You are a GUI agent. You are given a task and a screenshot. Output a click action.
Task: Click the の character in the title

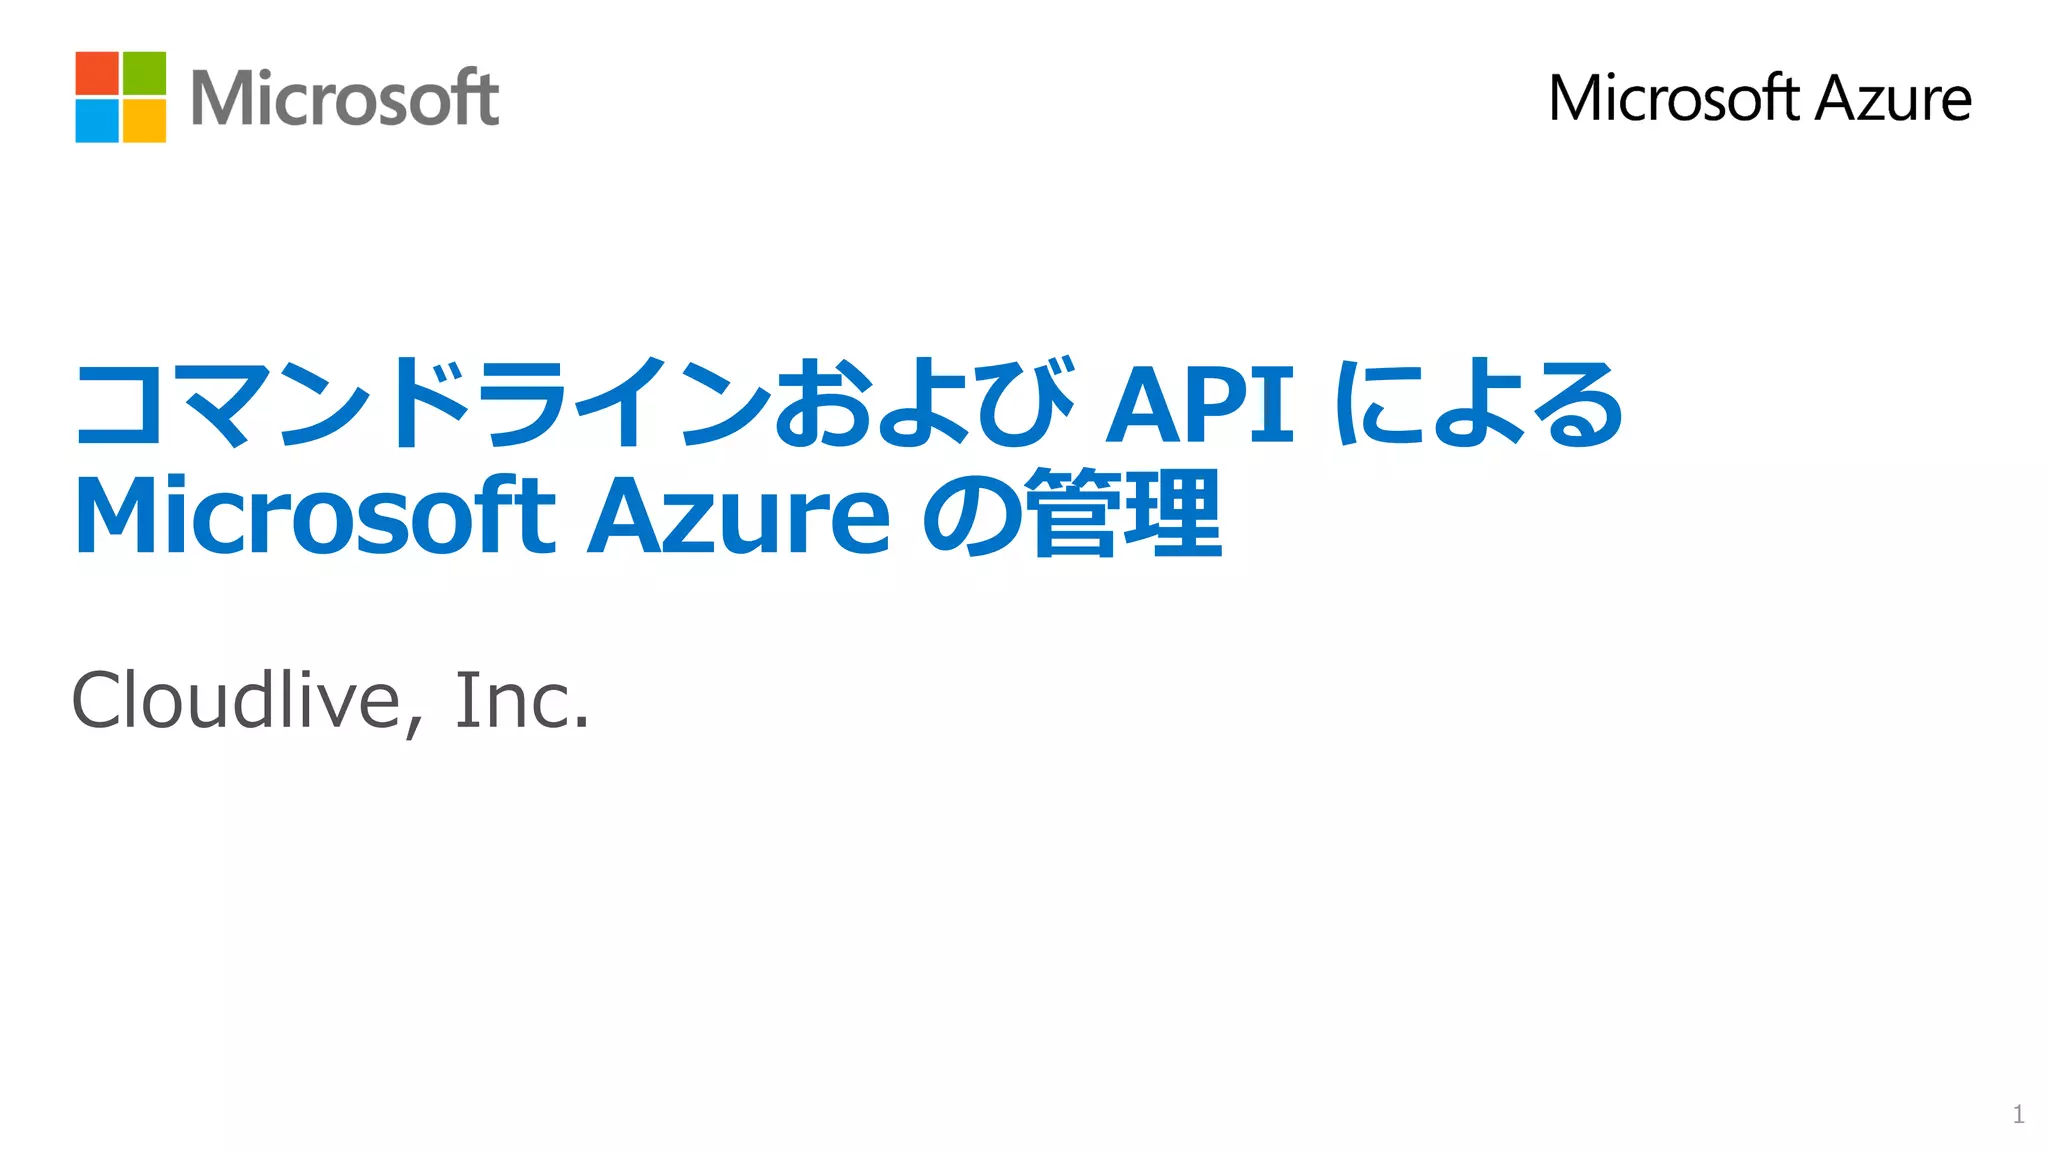(972, 516)
